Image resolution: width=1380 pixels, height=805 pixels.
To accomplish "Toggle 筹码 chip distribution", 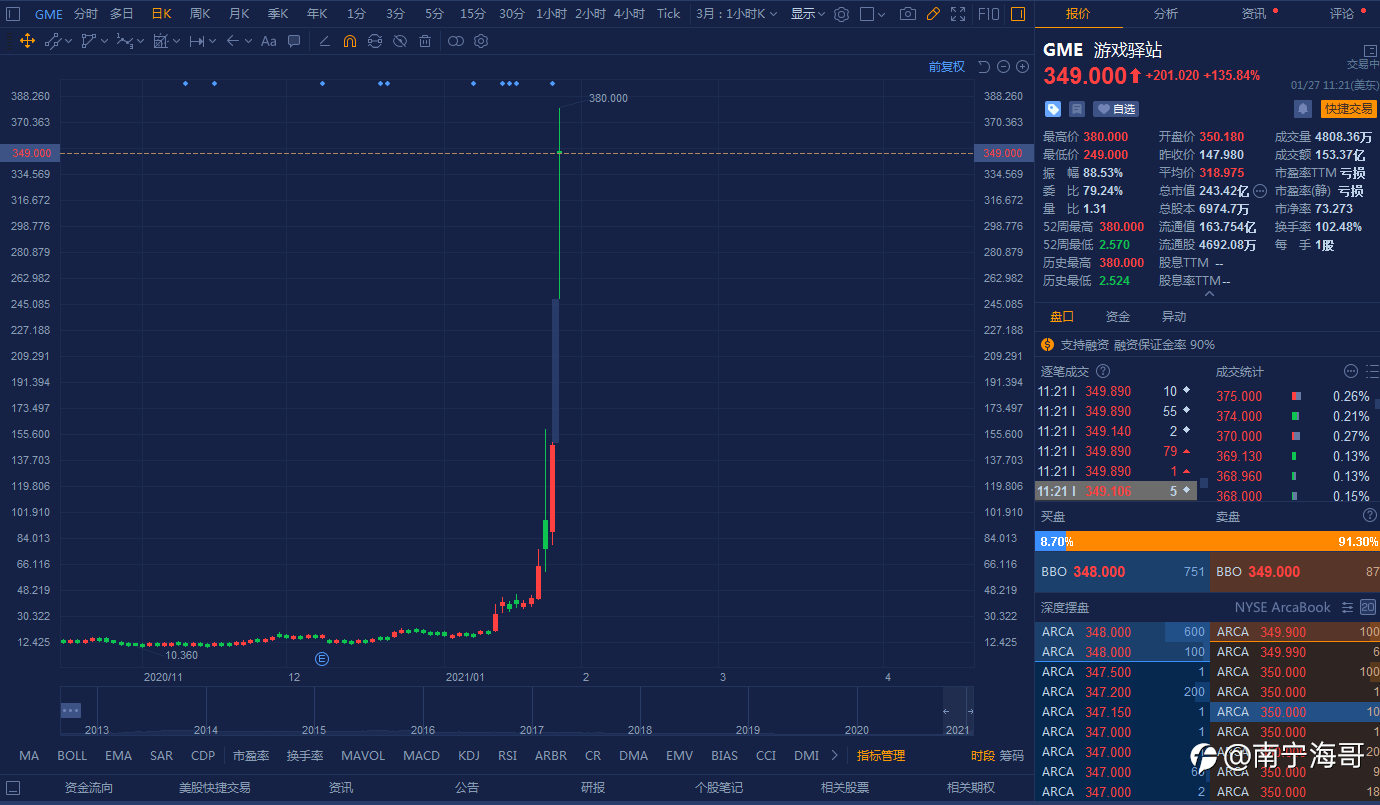I will [1011, 756].
